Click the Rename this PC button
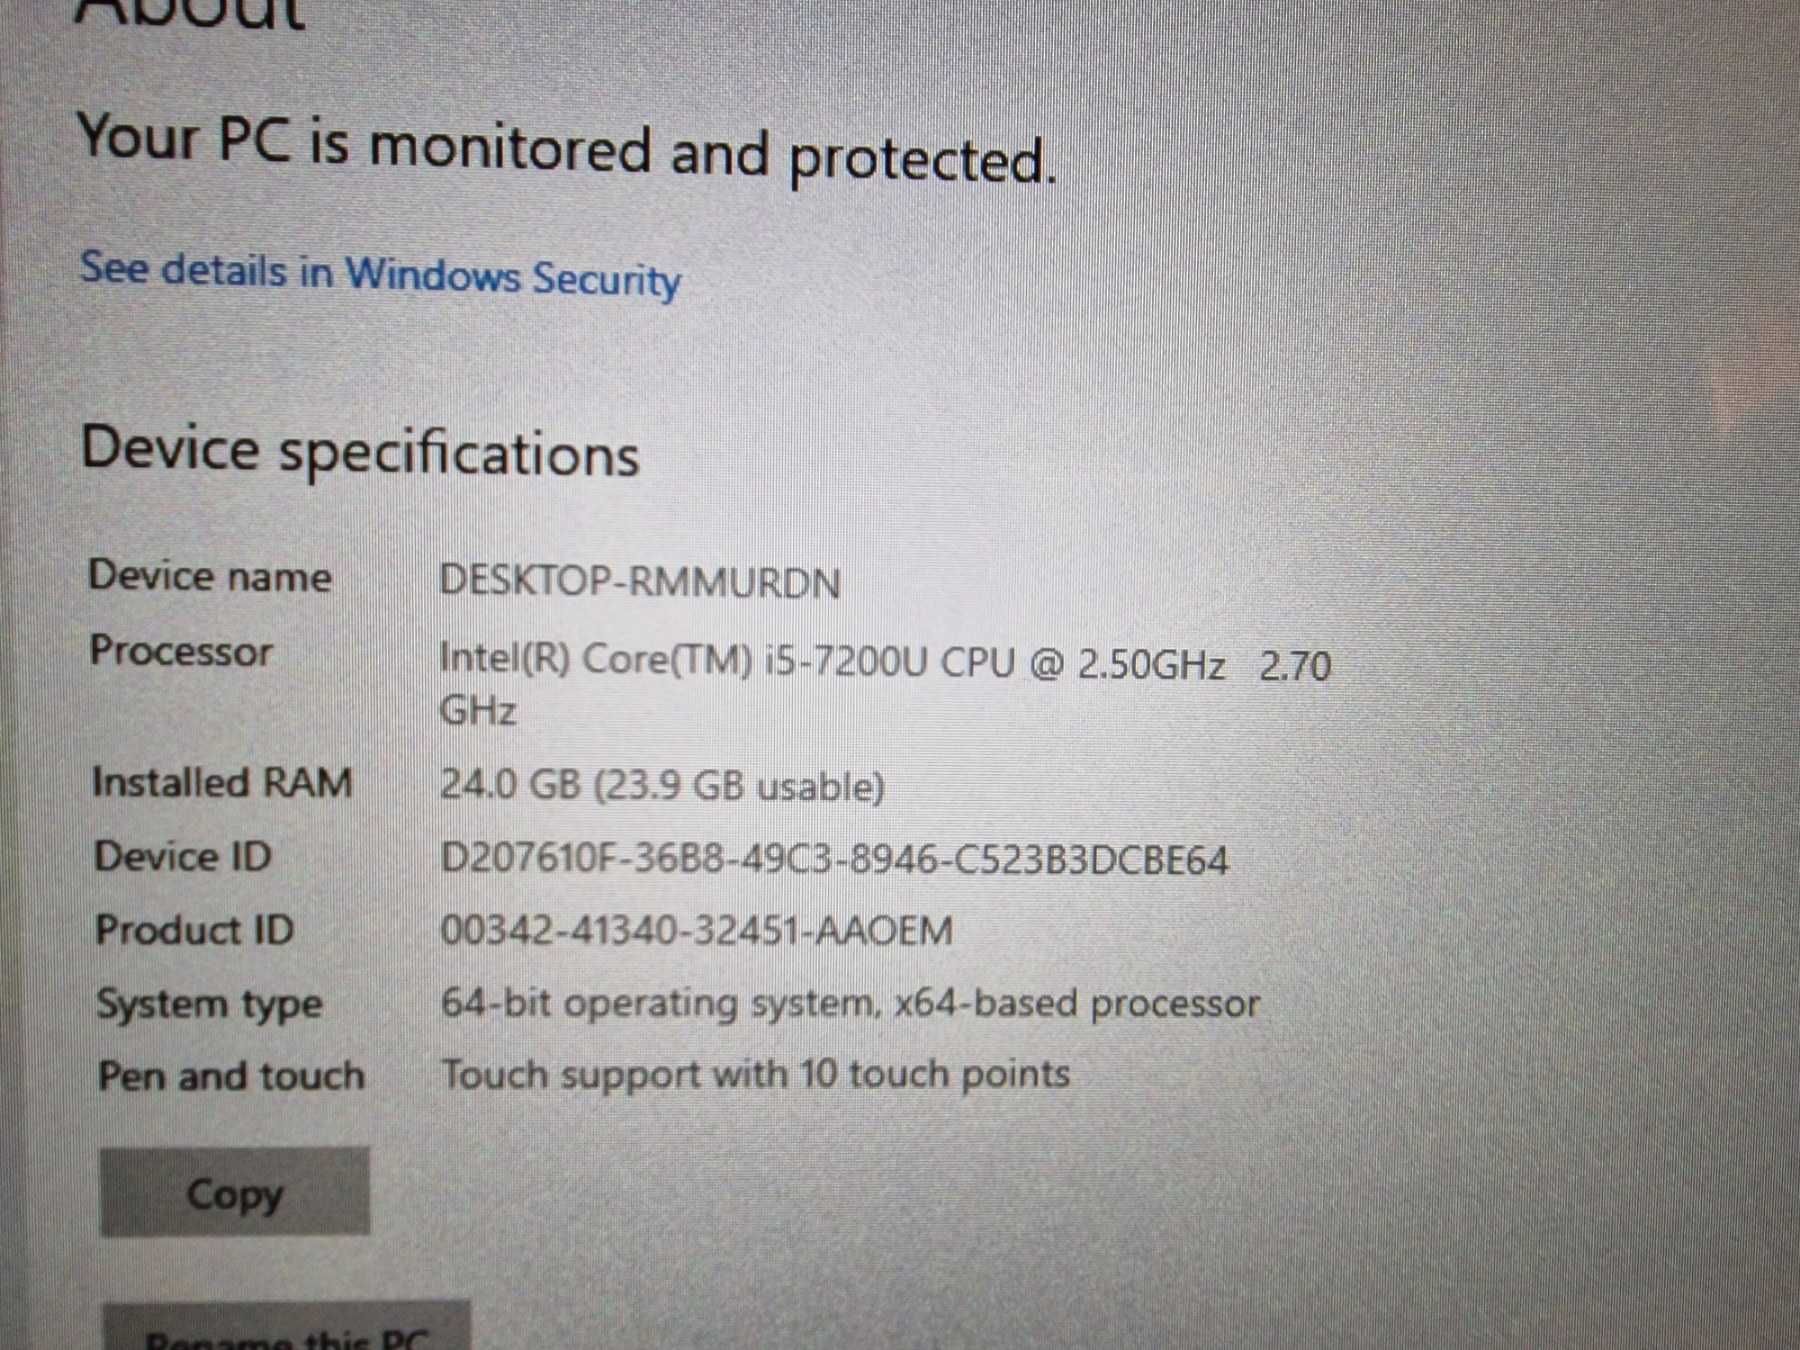 pyautogui.click(x=287, y=1327)
